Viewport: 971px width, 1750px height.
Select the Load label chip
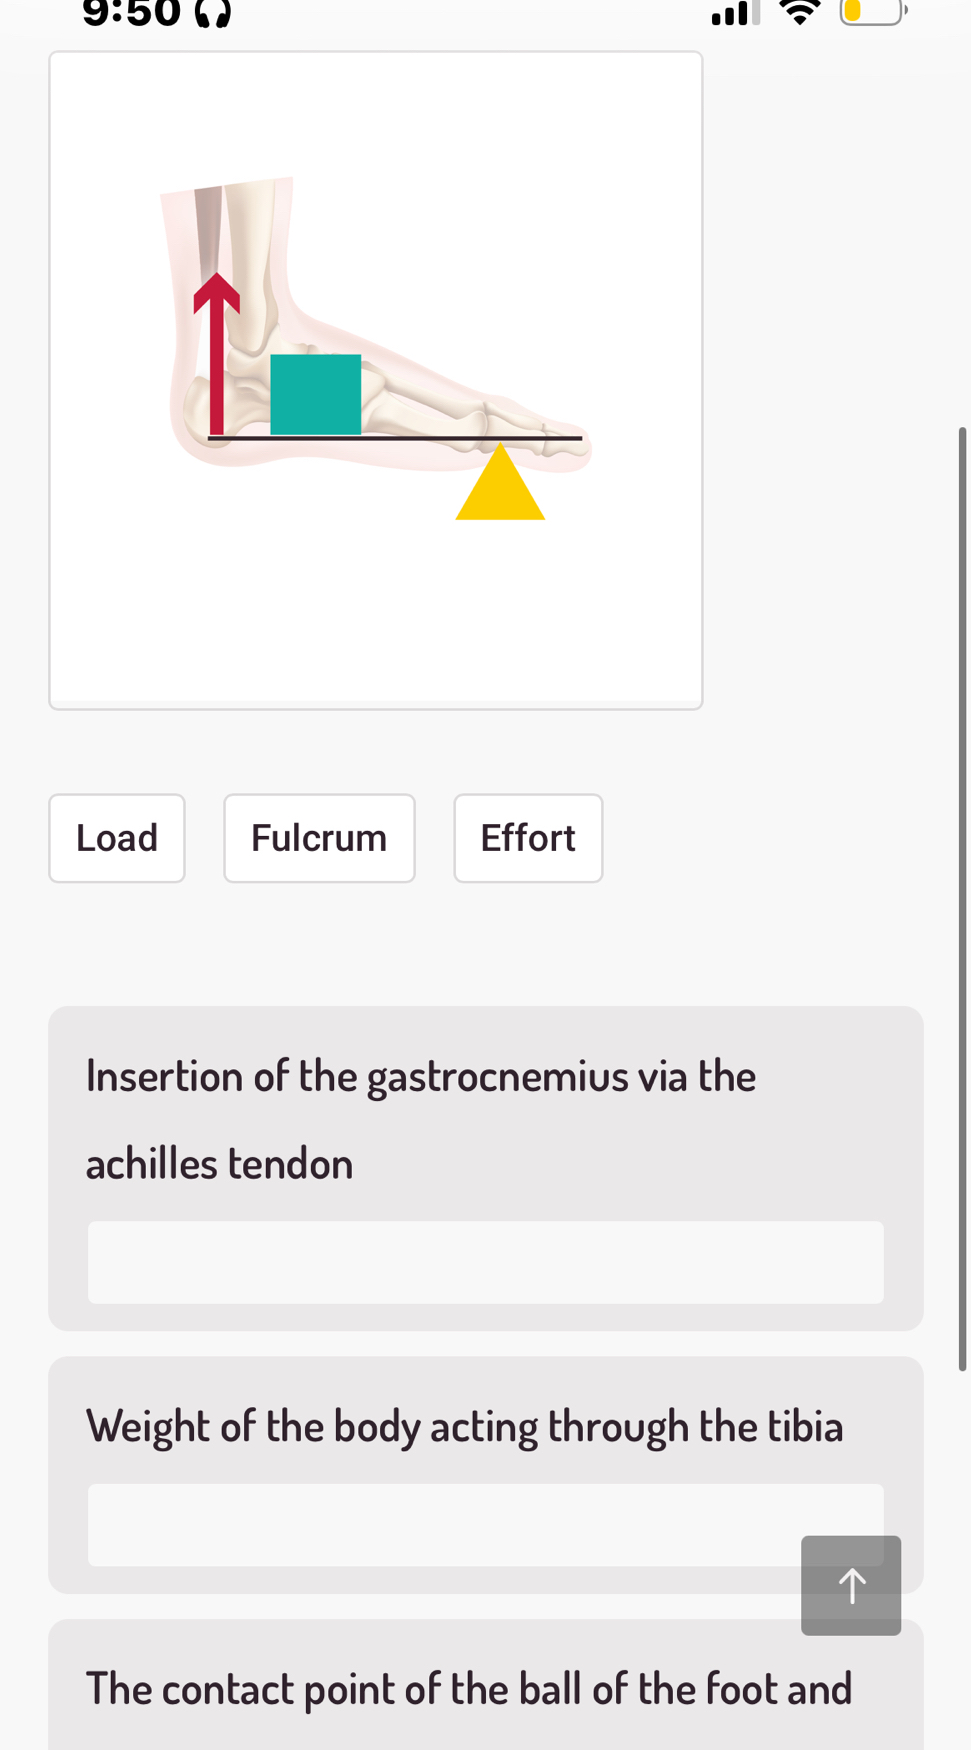[x=117, y=838]
